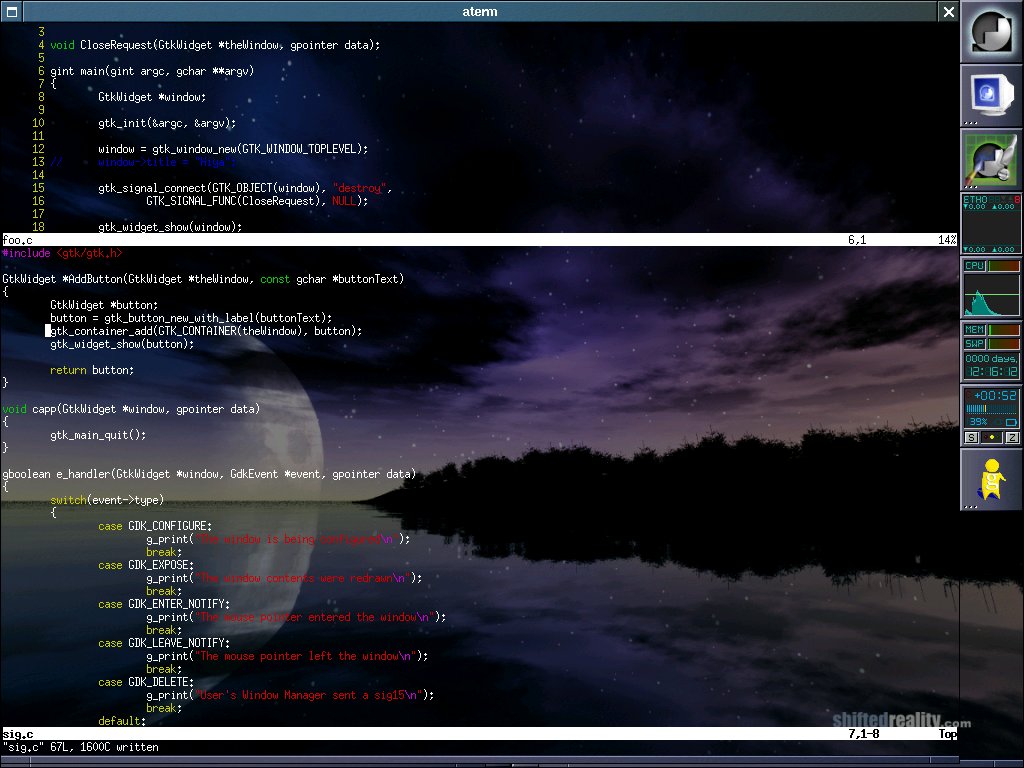Image resolution: width=1024 pixels, height=768 pixels.
Task: Close the aterm window
Action: 949,11
